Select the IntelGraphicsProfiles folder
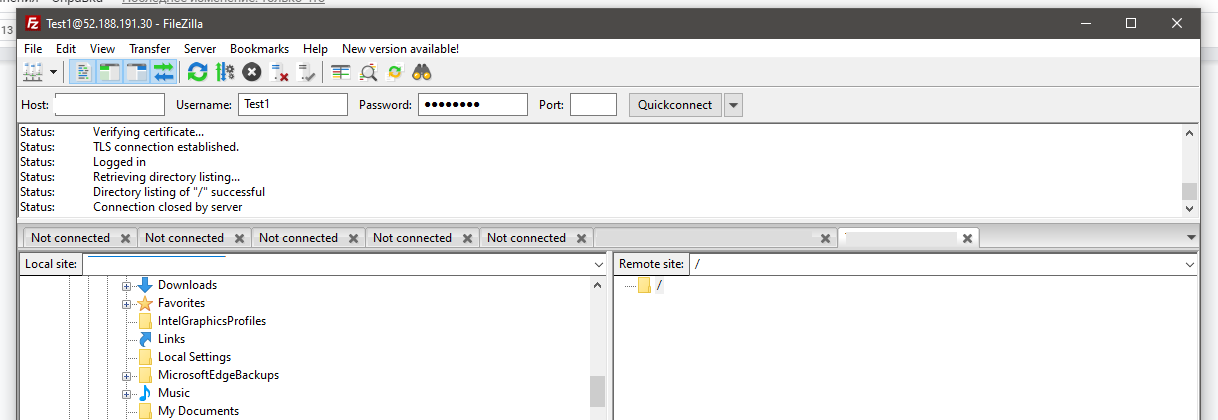This screenshot has height=420, width=1218. click(x=212, y=321)
